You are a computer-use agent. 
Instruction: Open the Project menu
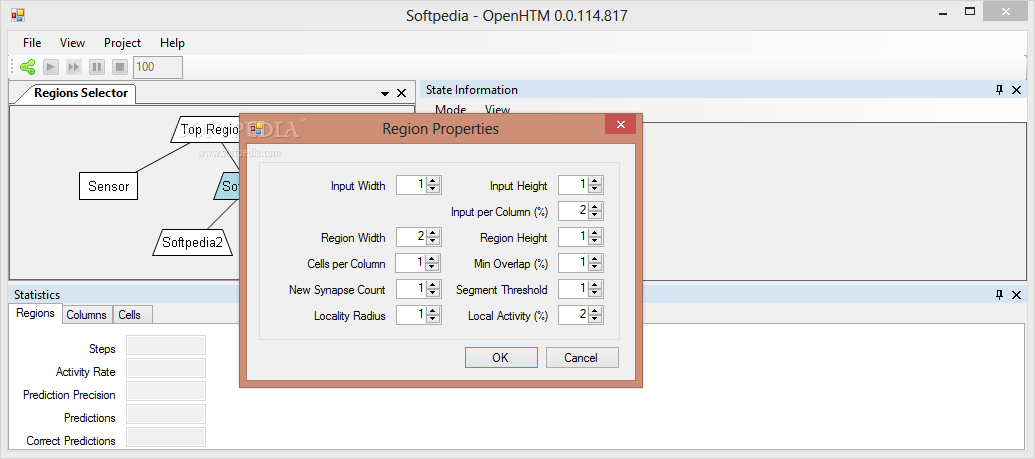click(122, 43)
